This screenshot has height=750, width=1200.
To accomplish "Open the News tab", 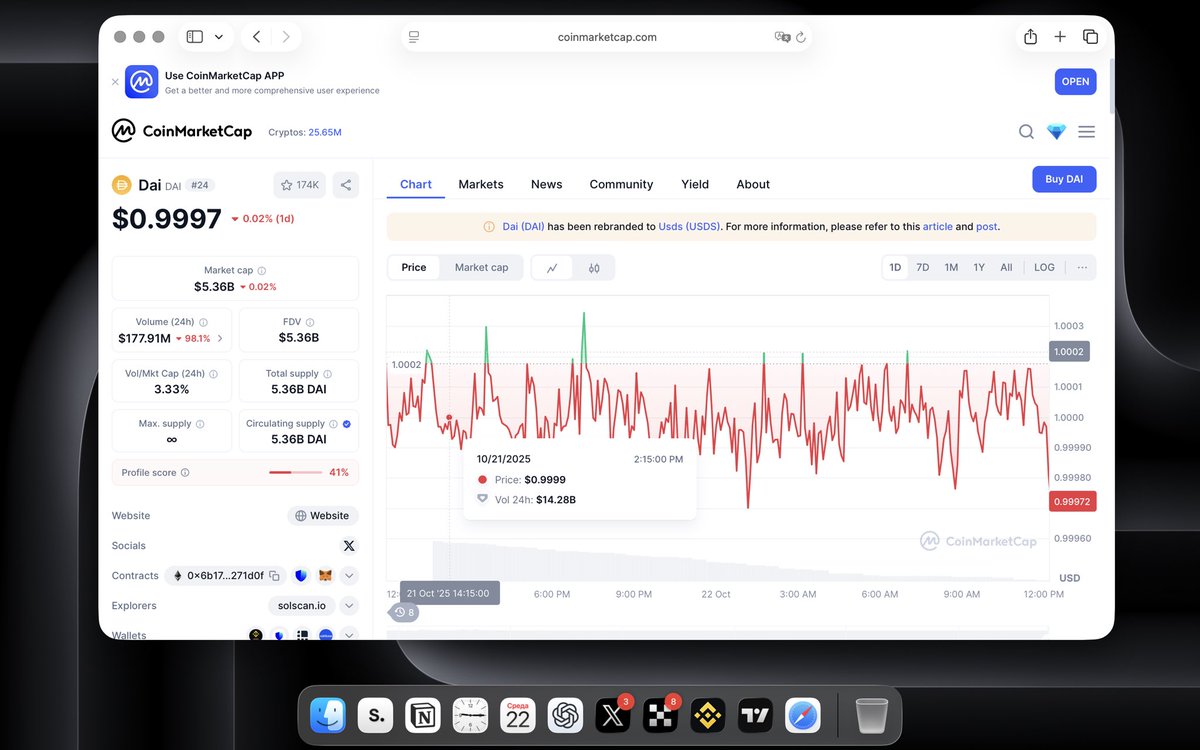I will pos(546,184).
